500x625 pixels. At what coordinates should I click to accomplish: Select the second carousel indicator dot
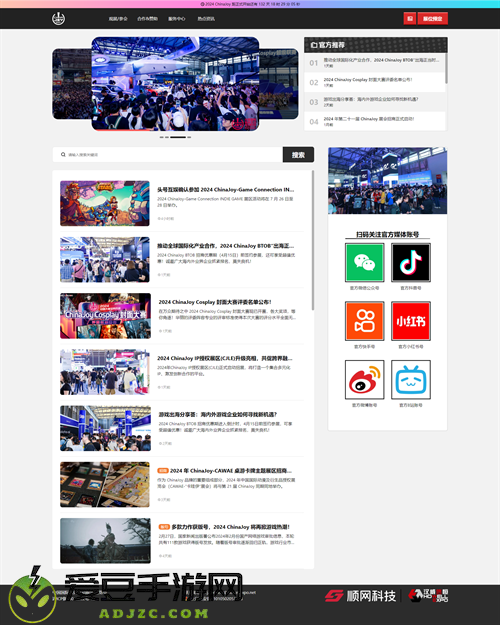click(x=167, y=137)
